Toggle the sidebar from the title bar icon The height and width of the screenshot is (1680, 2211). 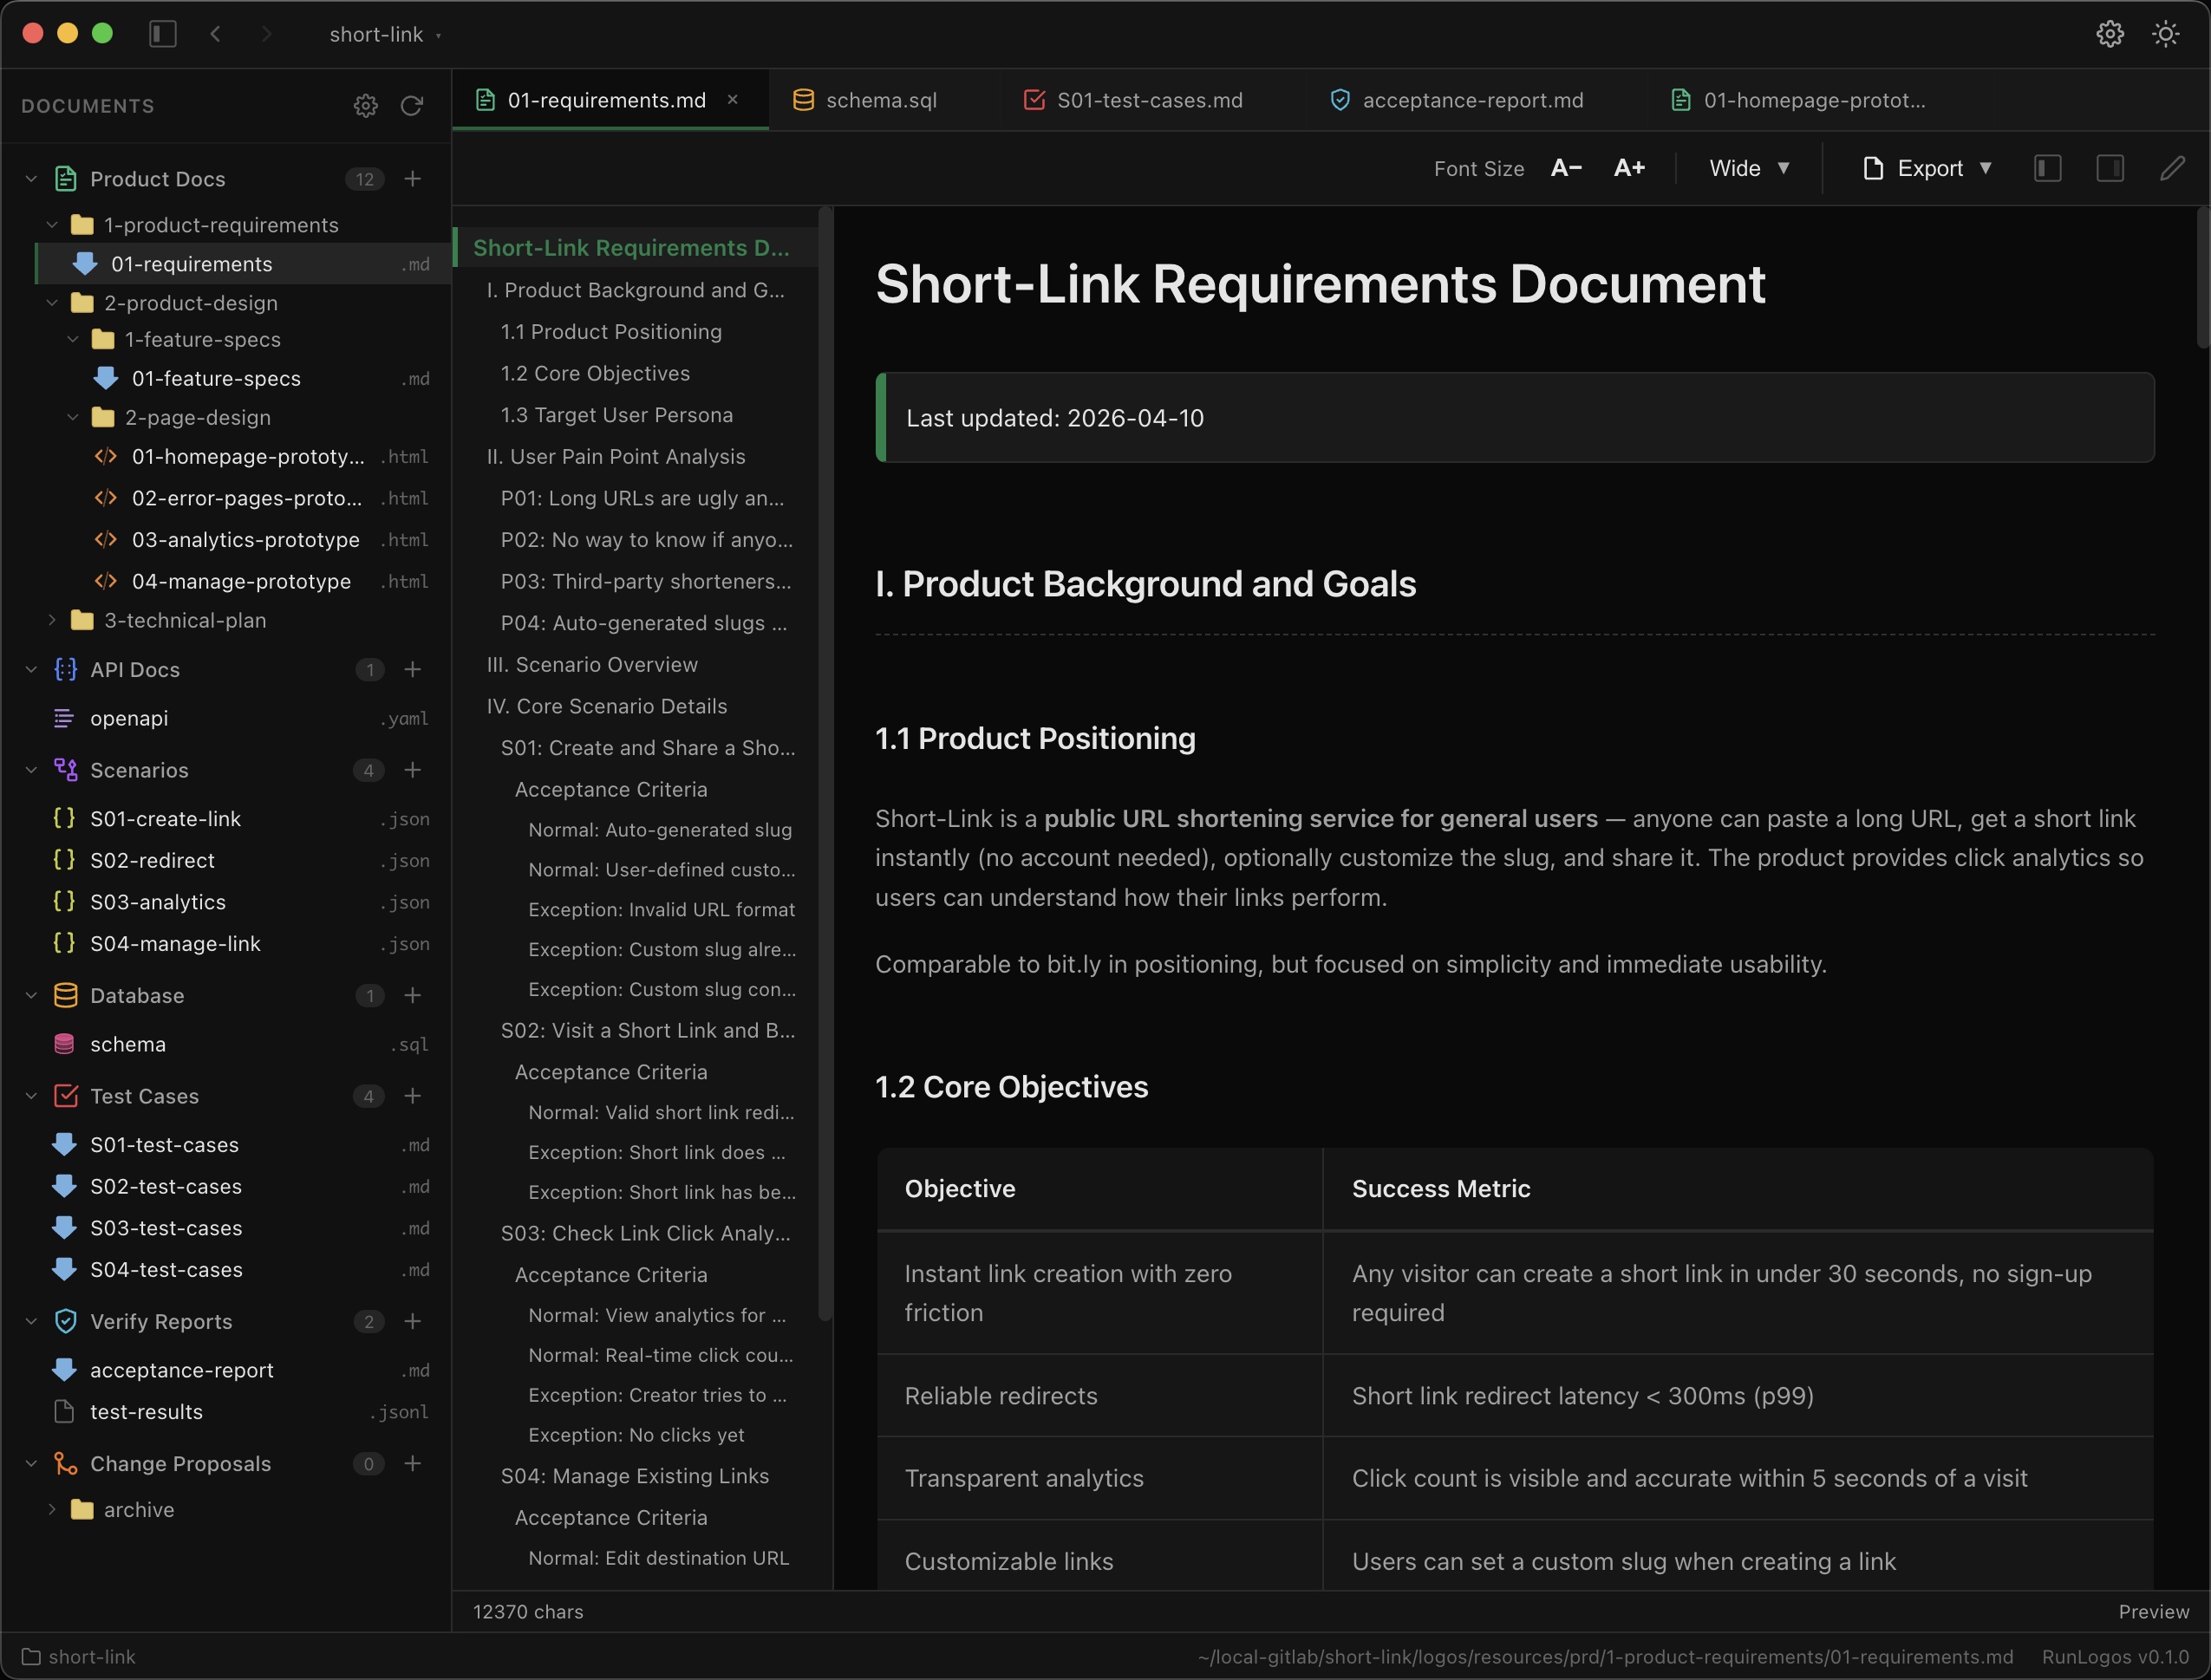[x=162, y=33]
